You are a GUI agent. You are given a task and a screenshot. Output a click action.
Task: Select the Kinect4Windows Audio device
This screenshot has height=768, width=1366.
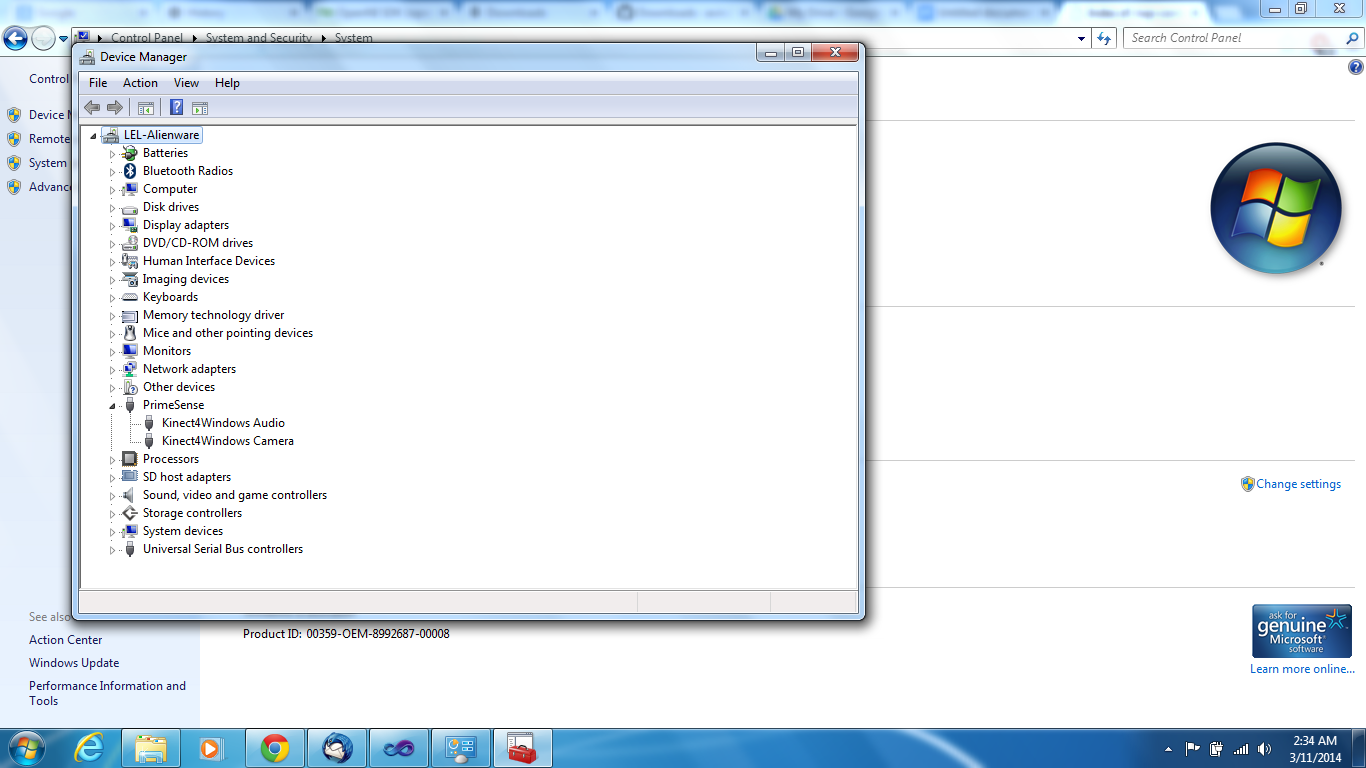pyautogui.click(x=223, y=423)
